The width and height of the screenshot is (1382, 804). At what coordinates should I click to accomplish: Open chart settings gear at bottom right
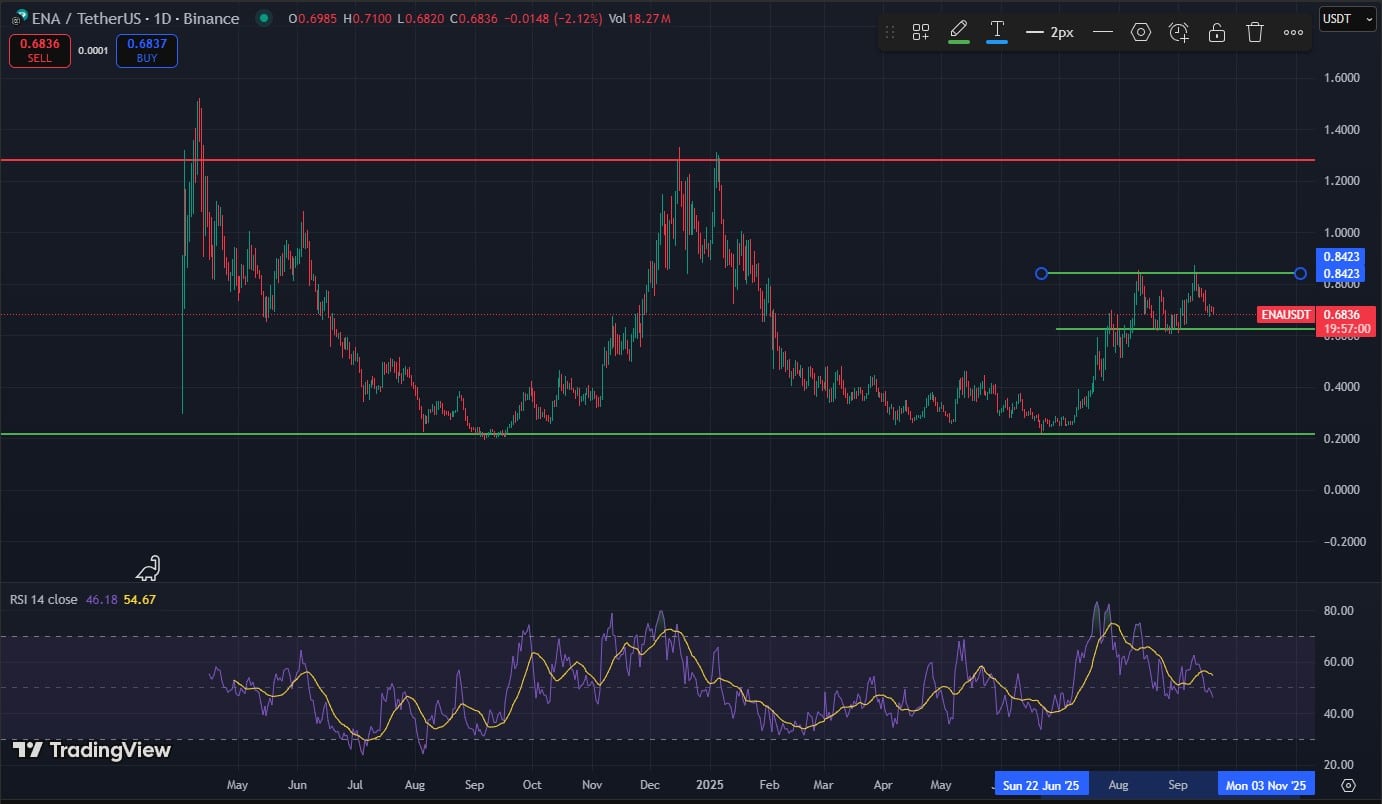1348,785
